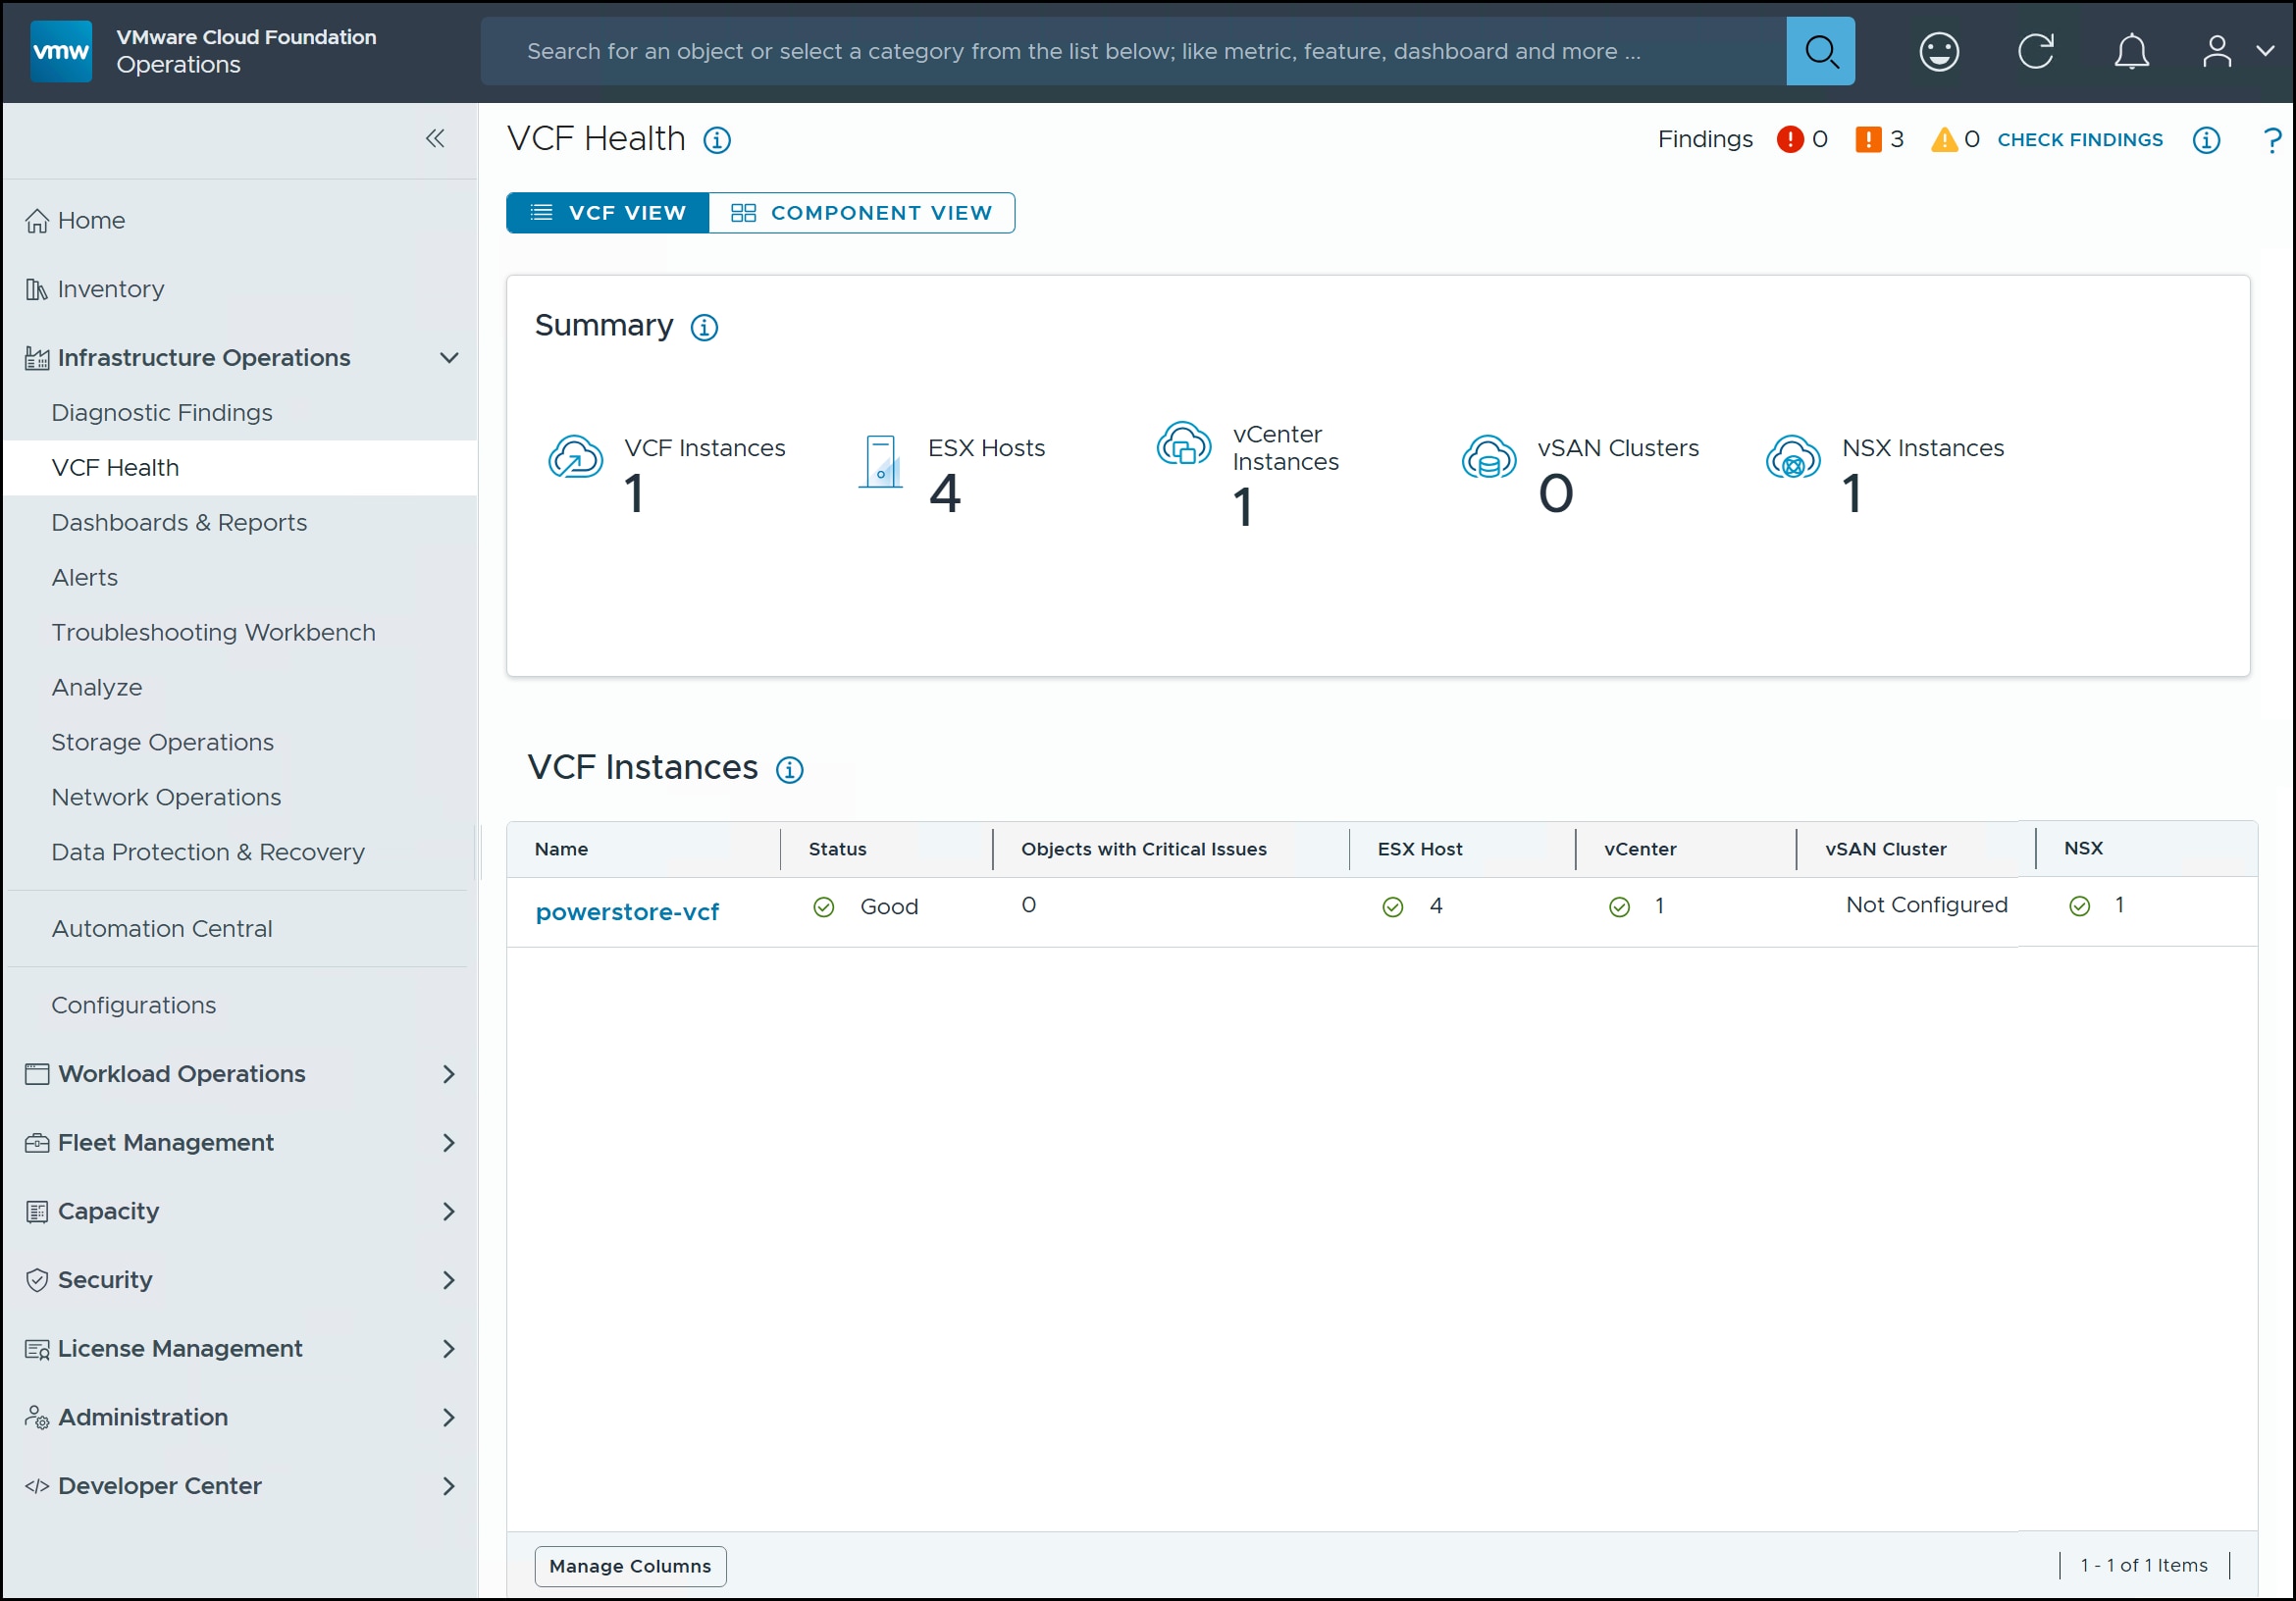Click info icon beside VCF Instances heading
Viewport: 2296px width, 1601px height.
(x=789, y=769)
